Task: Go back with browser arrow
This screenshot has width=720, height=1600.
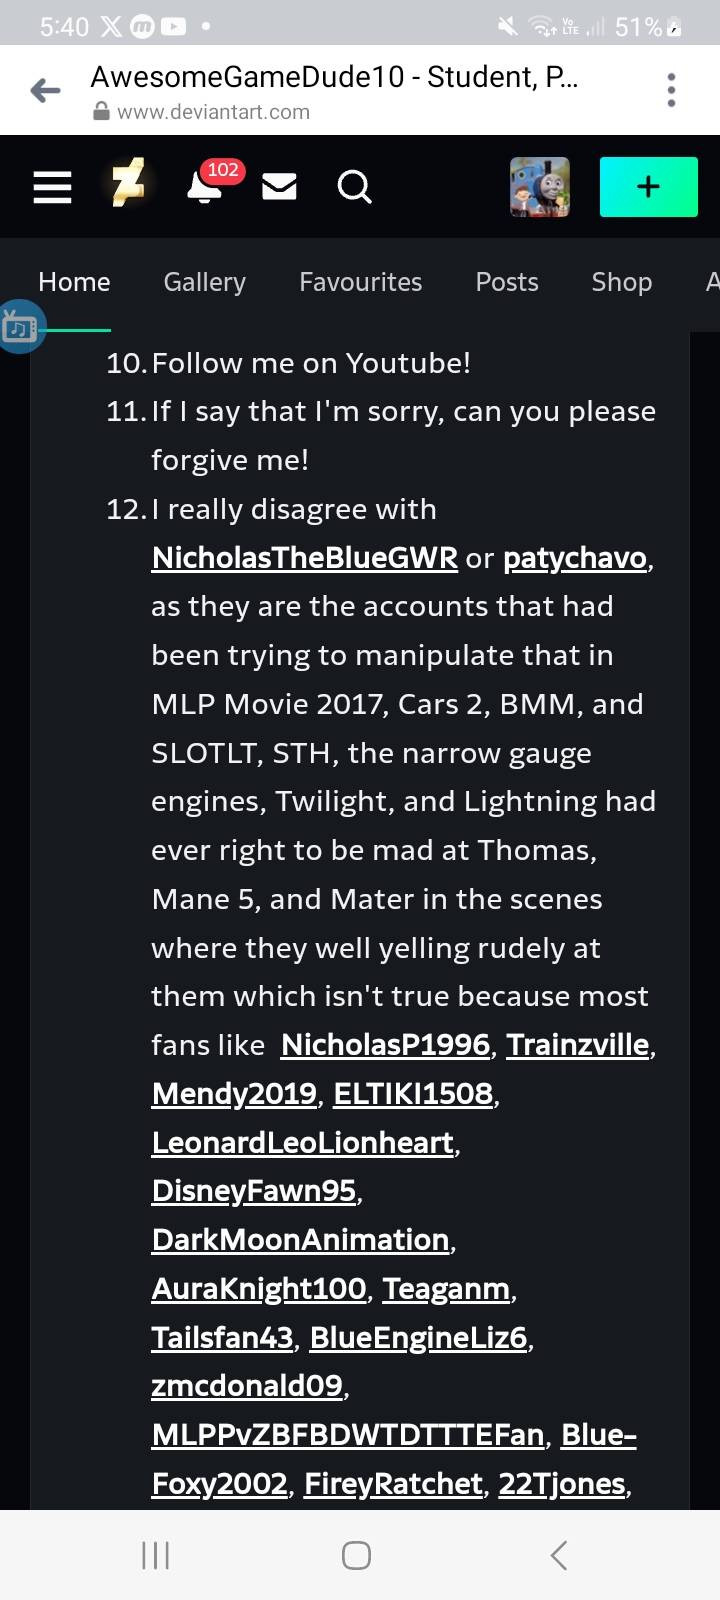Action: pos(46,91)
